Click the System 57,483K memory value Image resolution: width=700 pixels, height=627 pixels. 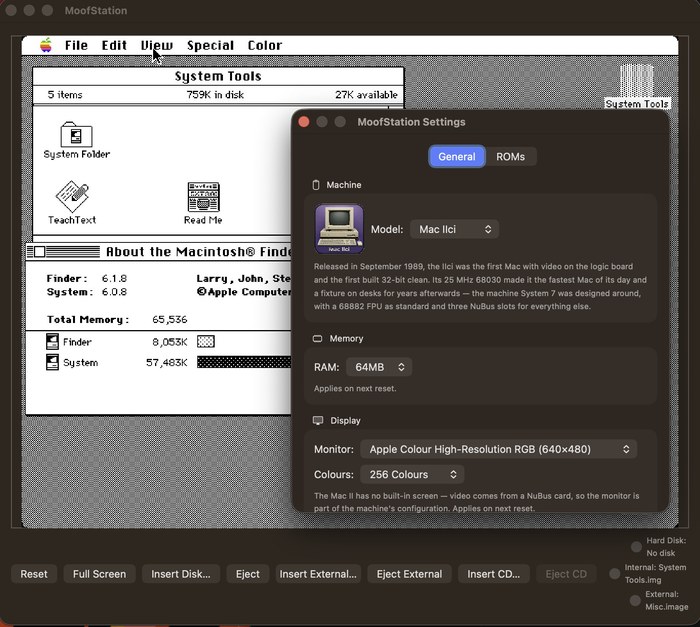[x=167, y=362]
